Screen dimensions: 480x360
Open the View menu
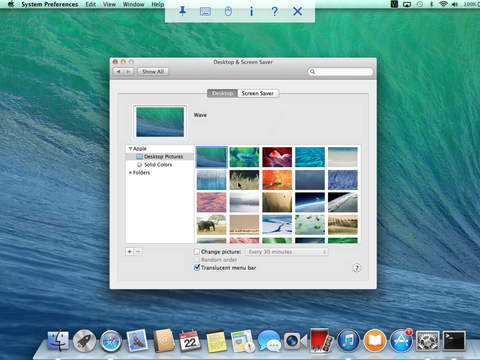[x=109, y=4]
